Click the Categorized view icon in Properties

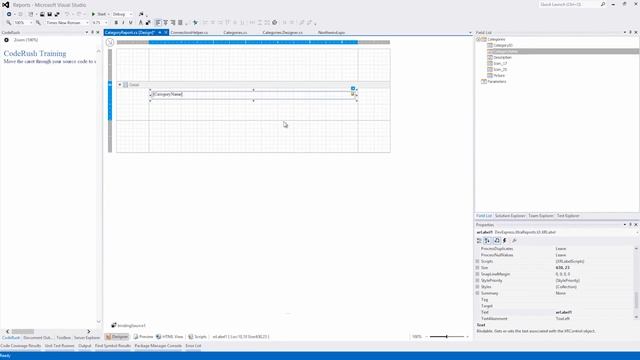pyautogui.click(x=479, y=241)
